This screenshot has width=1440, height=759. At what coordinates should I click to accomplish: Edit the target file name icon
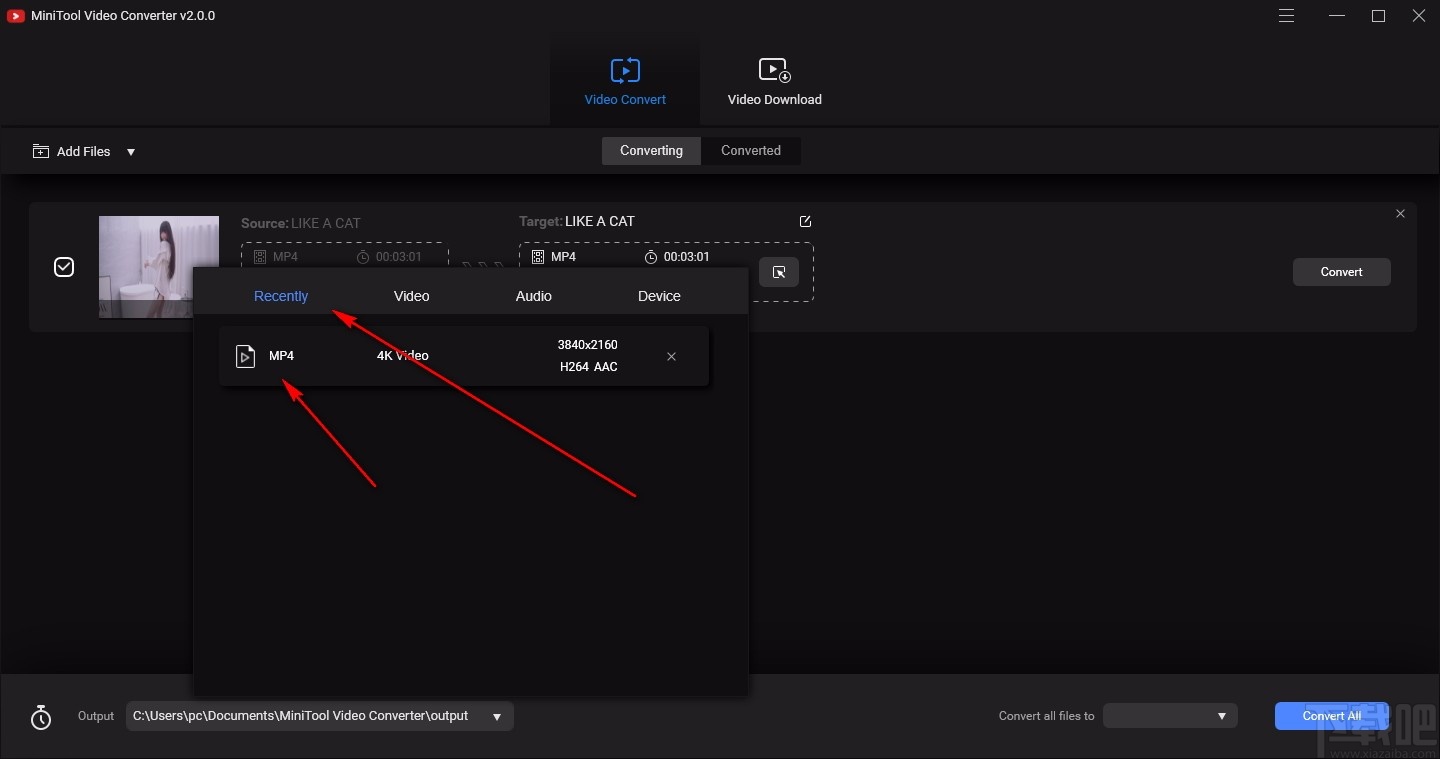pyautogui.click(x=805, y=222)
